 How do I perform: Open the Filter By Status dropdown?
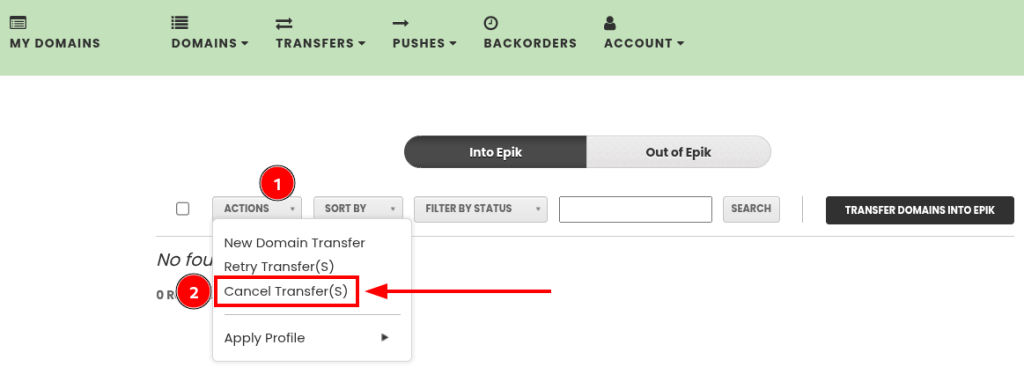[x=481, y=209]
